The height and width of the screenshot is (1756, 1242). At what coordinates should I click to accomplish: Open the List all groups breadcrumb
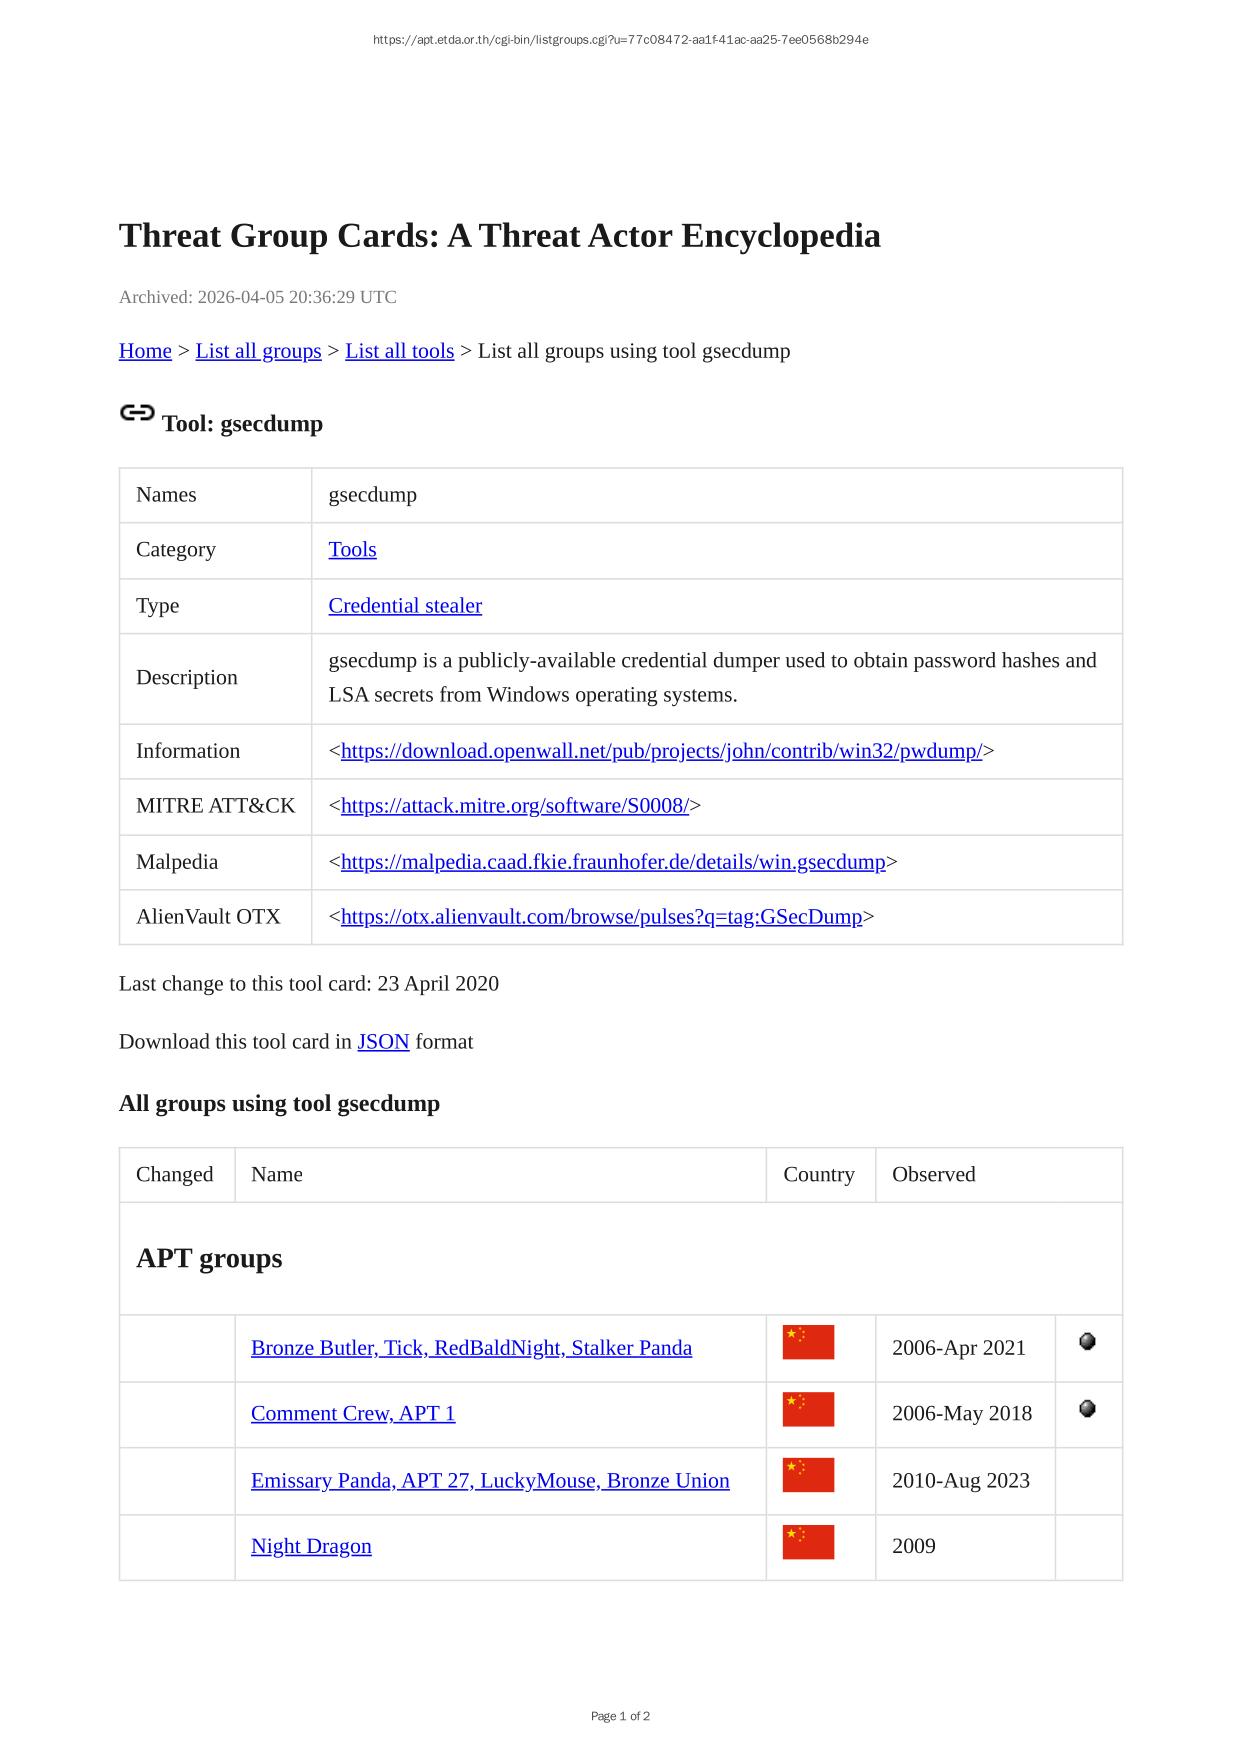pyautogui.click(x=258, y=351)
